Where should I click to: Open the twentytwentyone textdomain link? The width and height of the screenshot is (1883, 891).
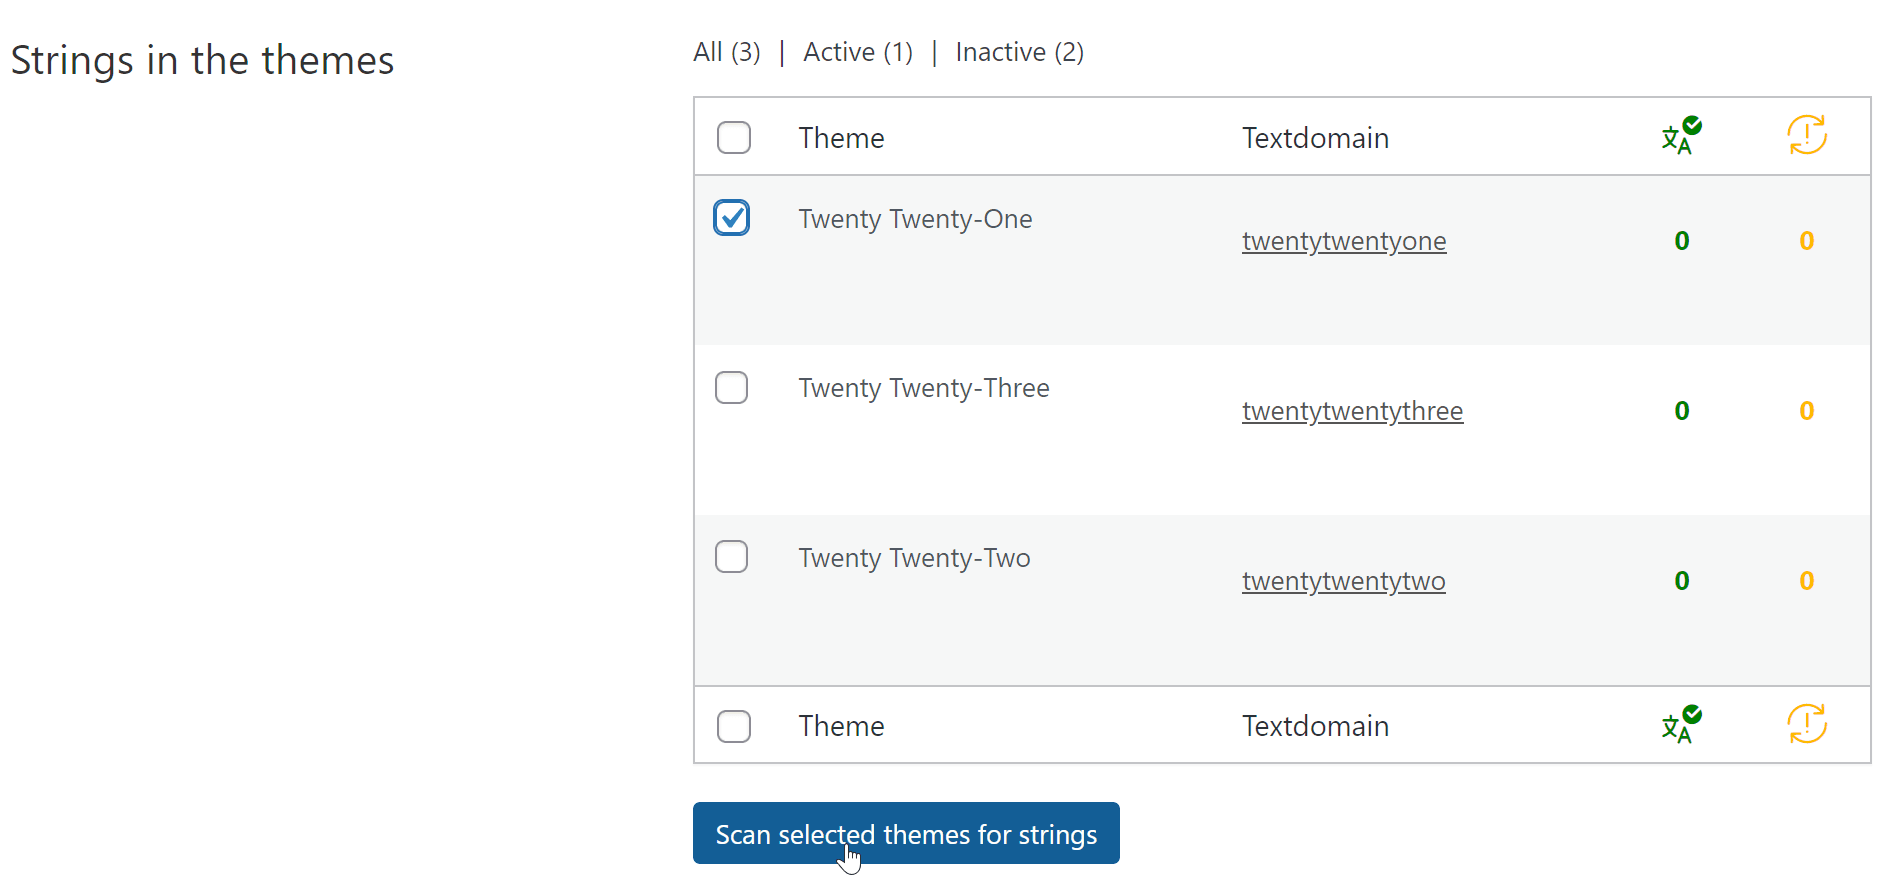[1343, 241]
